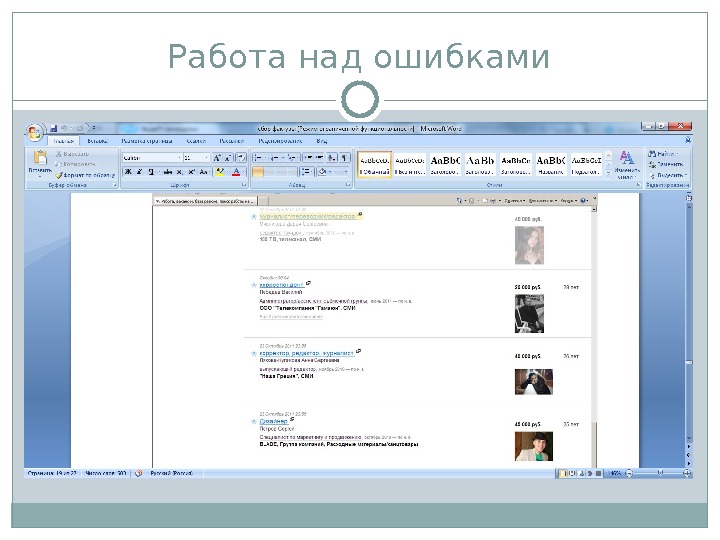Click the Line Spacing icon

[306, 172]
